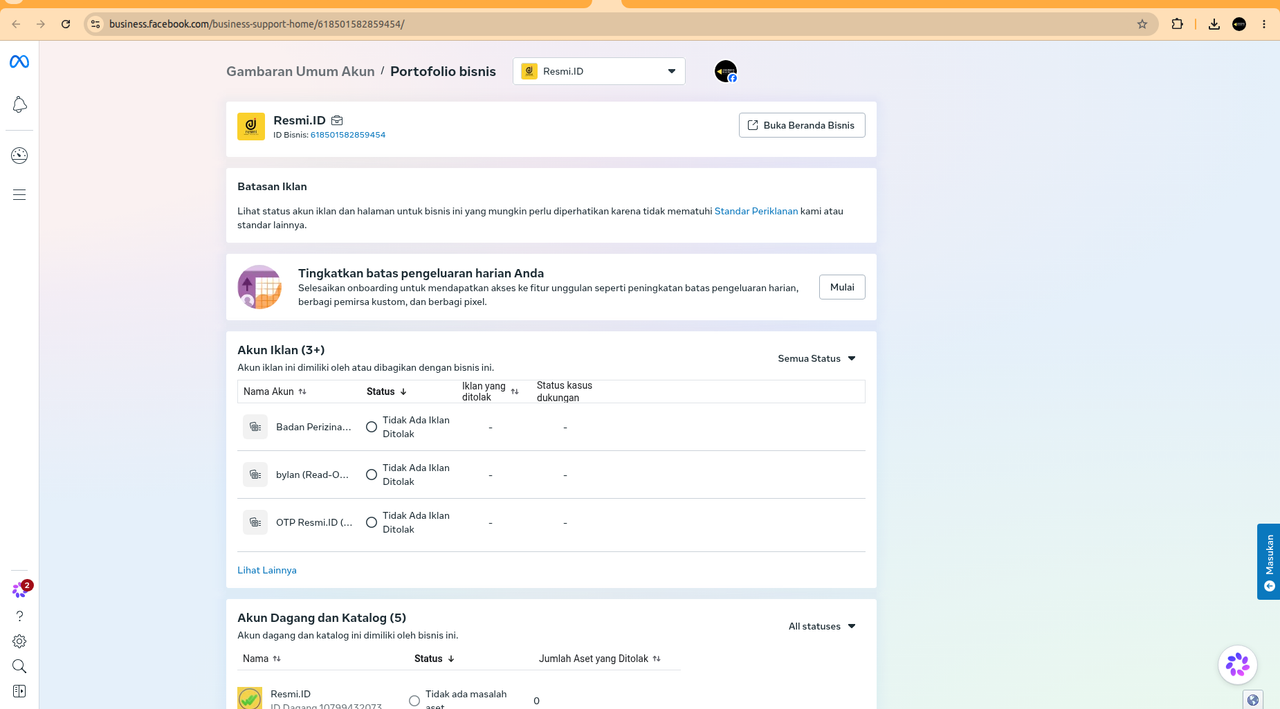Click Resmi.ID catalog green check logo
This screenshot has height=709, width=1280.
click(250, 699)
